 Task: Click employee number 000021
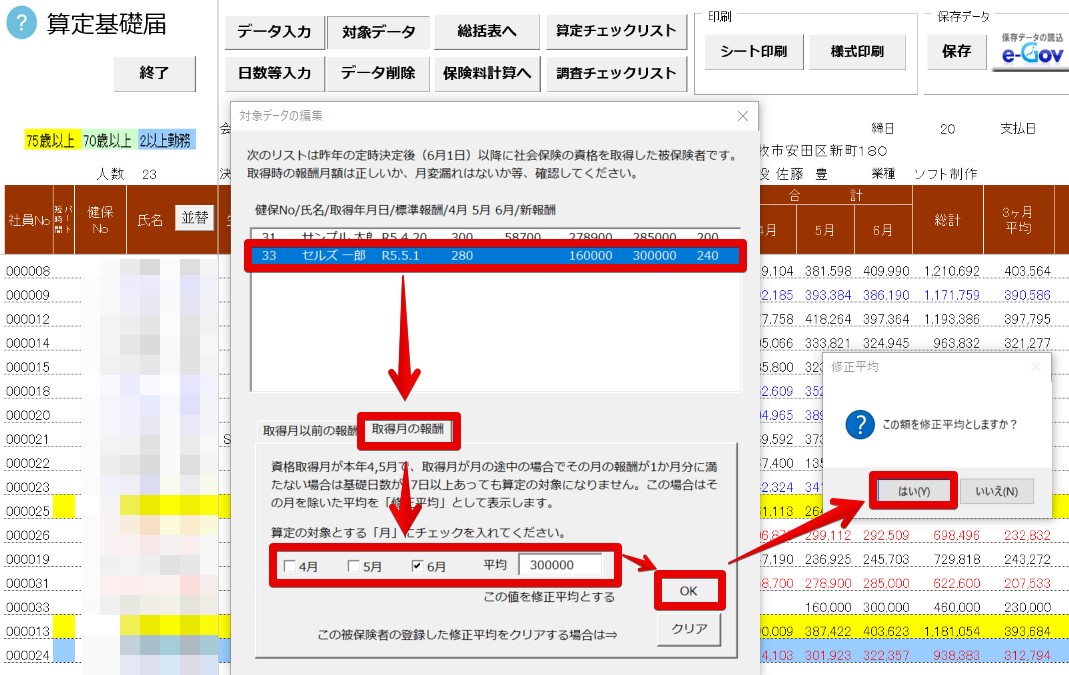(28, 439)
